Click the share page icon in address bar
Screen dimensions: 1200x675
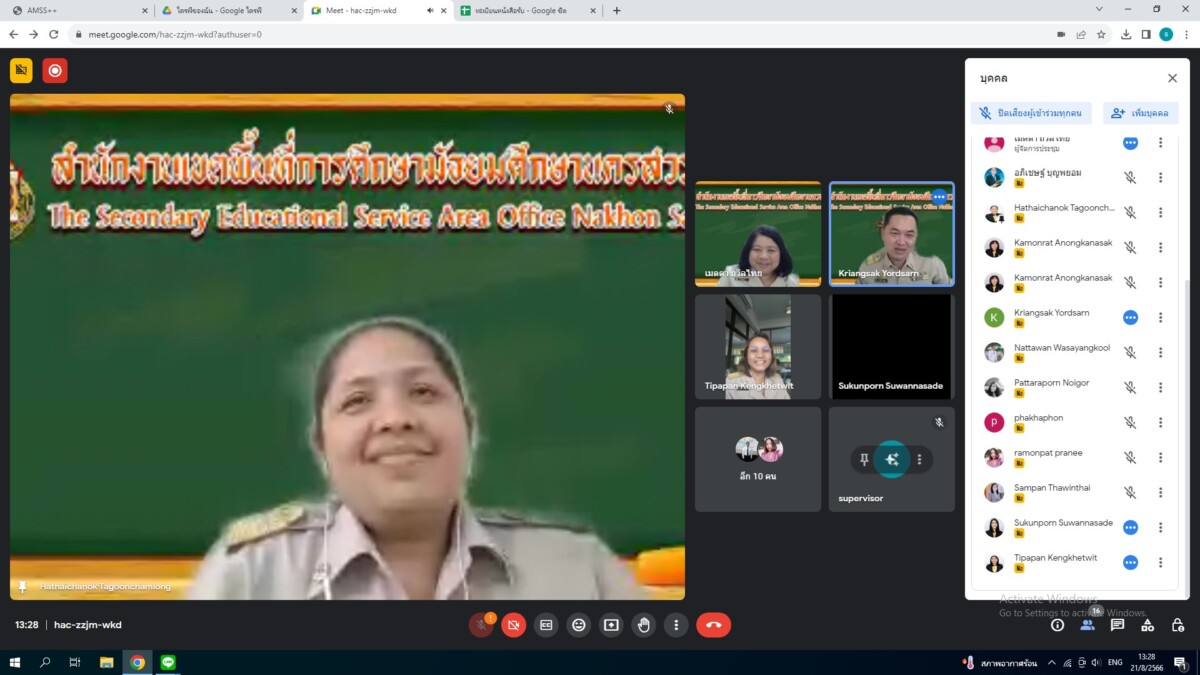click(x=1081, y=34)
